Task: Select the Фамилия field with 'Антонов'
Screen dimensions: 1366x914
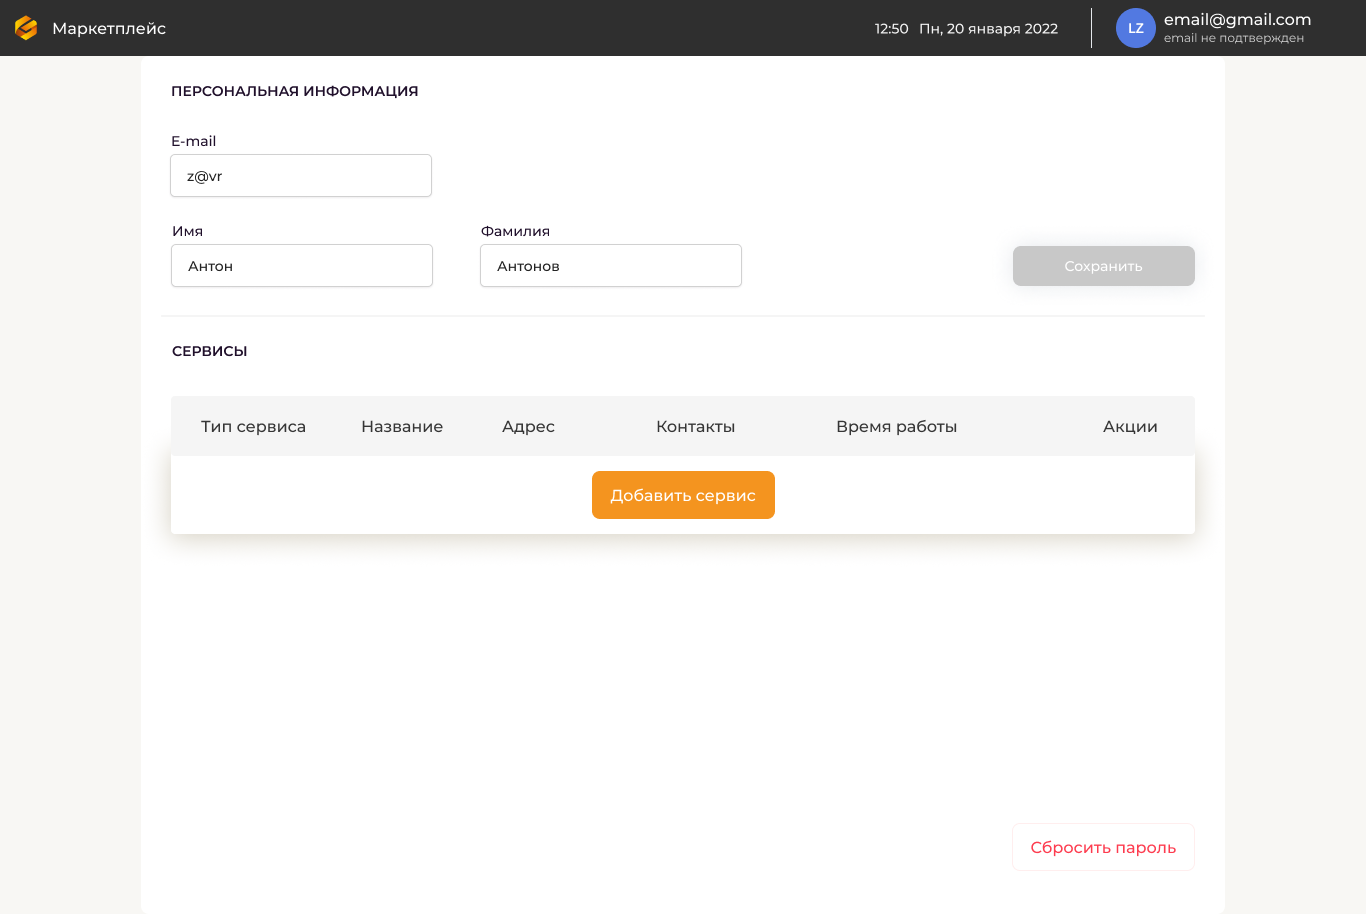Action: (611, 266)
